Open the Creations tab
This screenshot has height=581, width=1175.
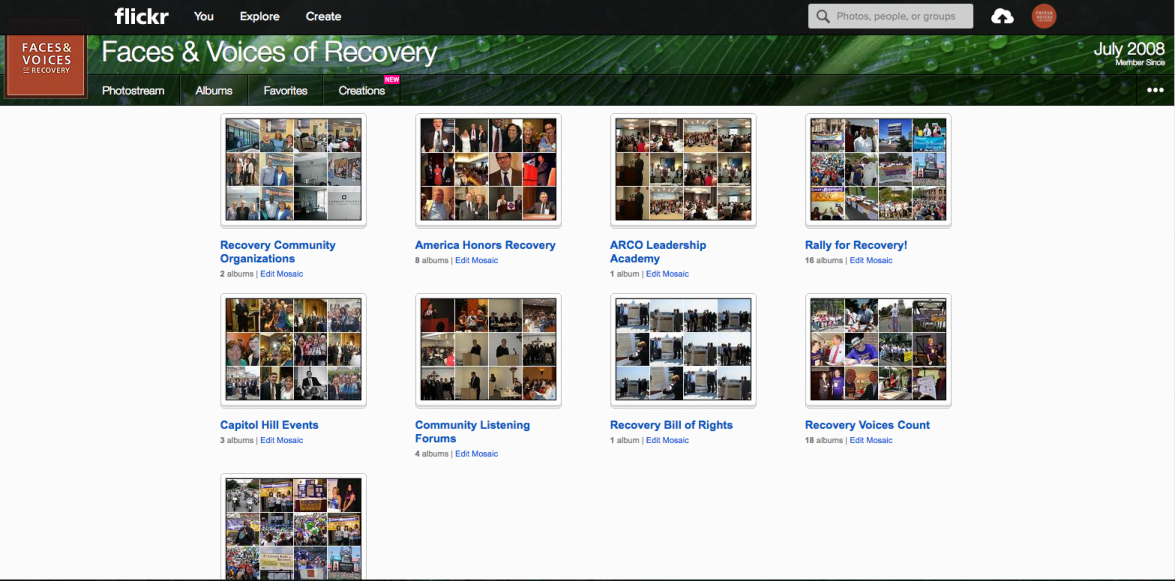pyautogui.click(x=361, y=90)
